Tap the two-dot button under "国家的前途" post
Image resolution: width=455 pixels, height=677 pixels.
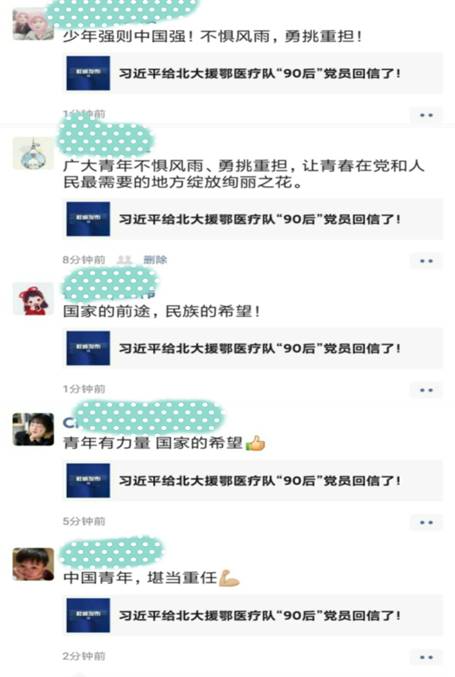click(426, 390)
